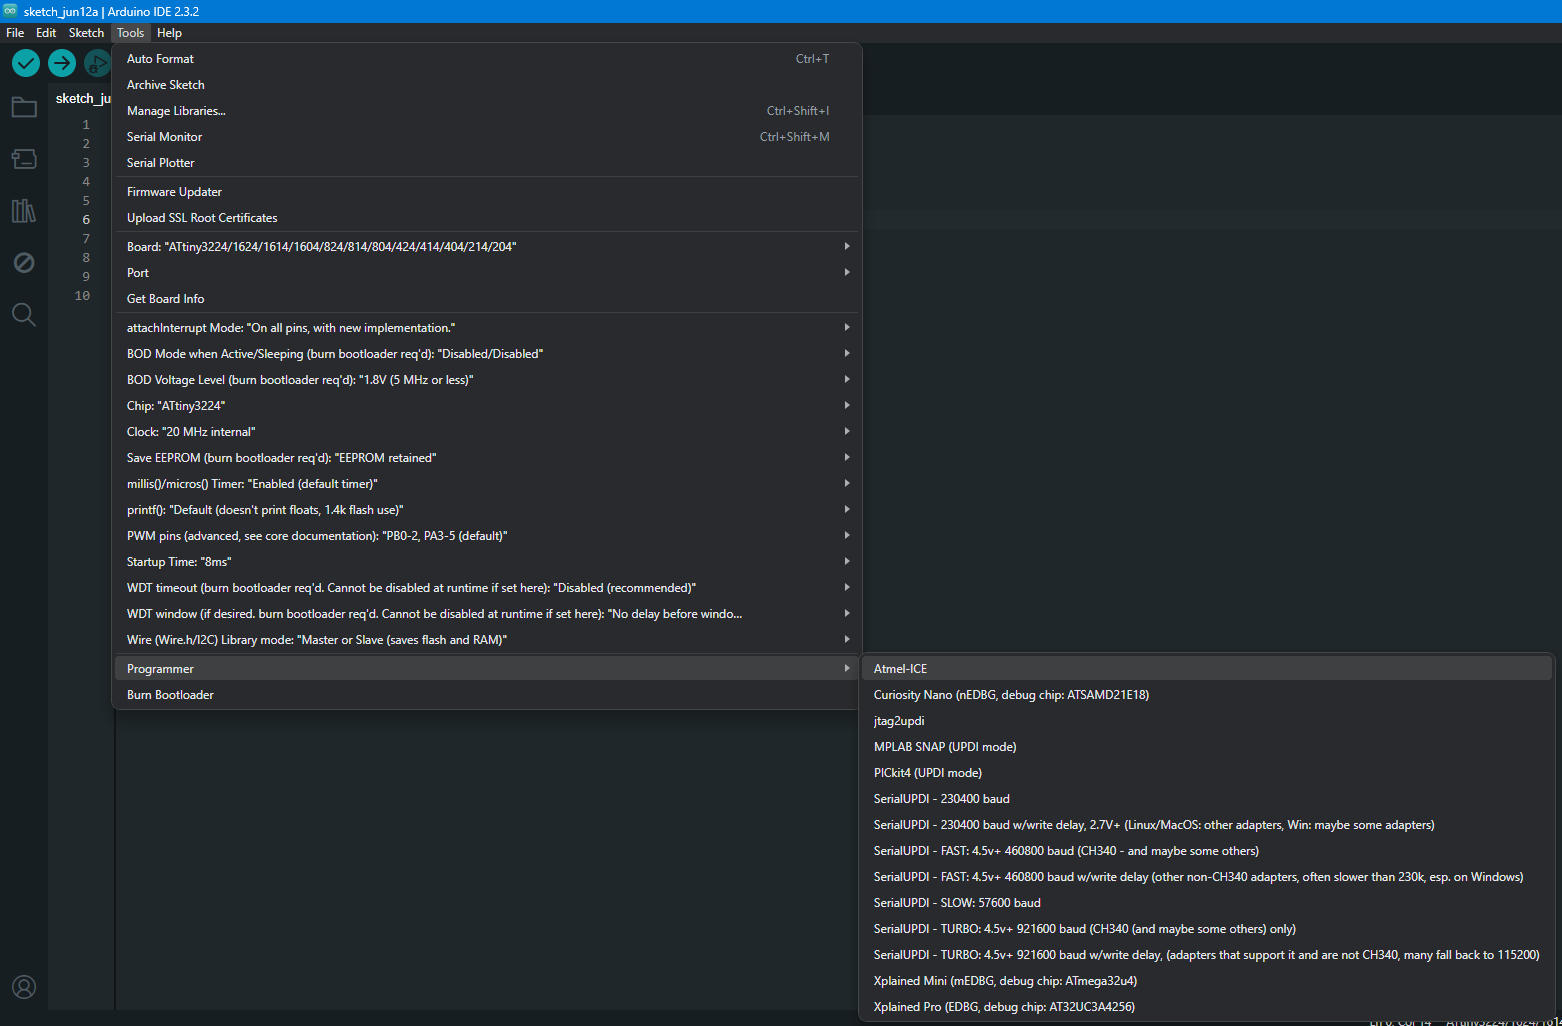Launch Serial Plotter
The width and height of the screenshot is (1562, 1026).
[487, 163]
